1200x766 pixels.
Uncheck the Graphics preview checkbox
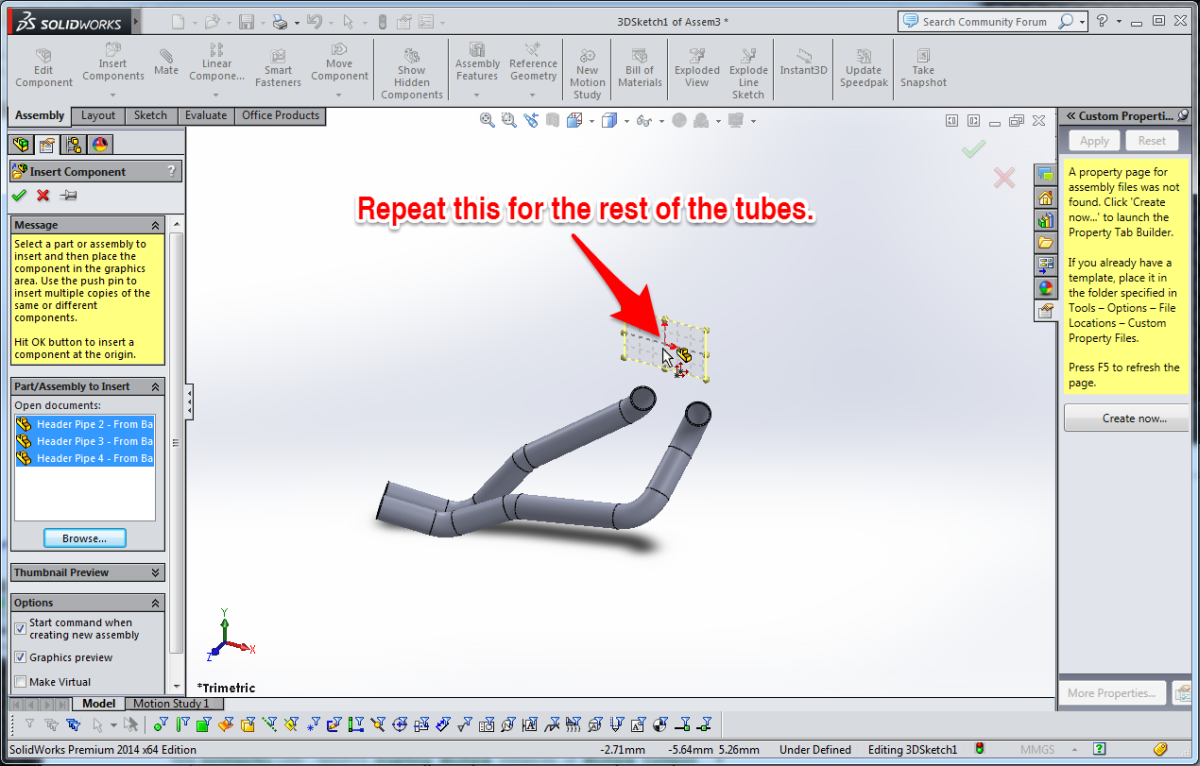(21, 657)
